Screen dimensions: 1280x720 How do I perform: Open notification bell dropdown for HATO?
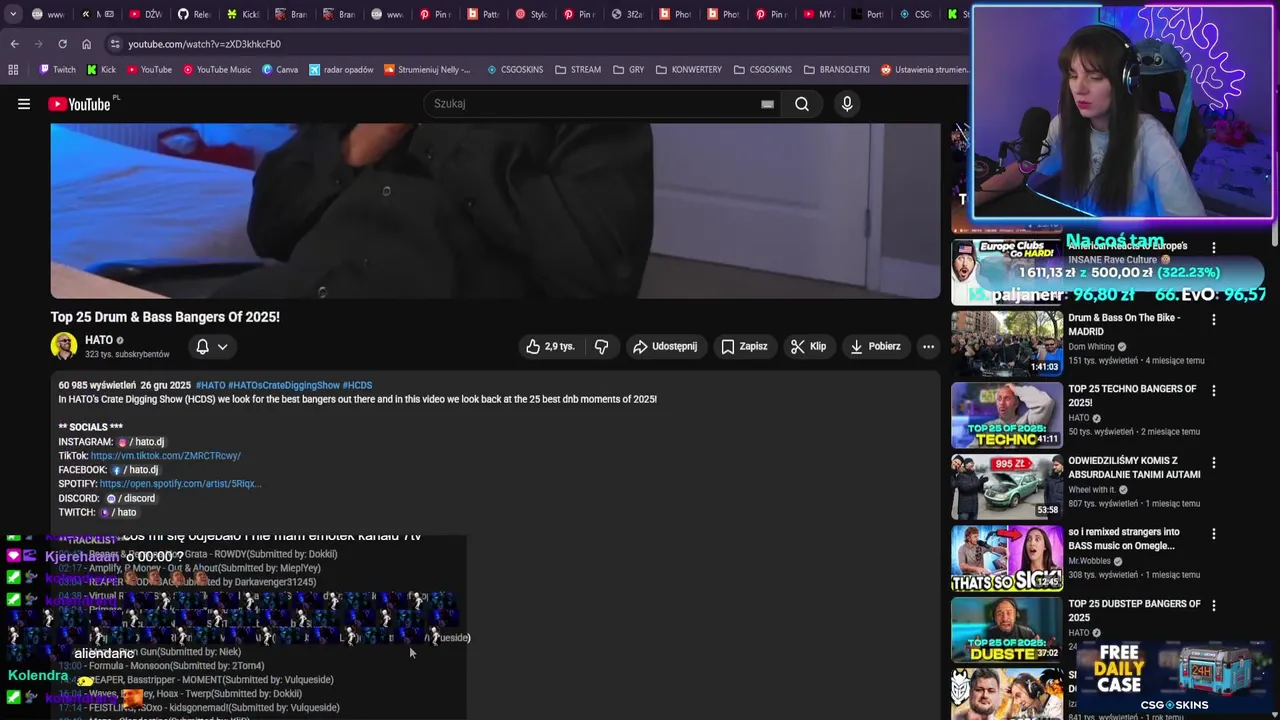pos(212,346)
